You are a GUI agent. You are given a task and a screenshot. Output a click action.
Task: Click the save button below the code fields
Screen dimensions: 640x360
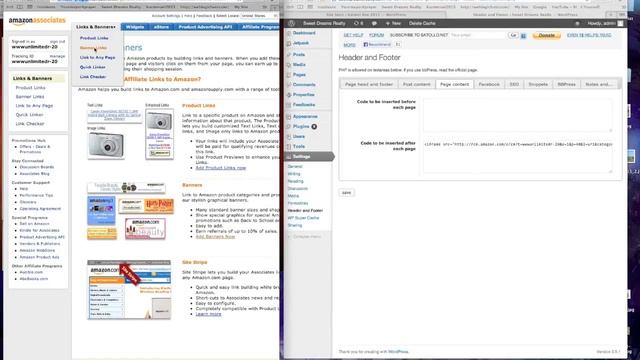click(x=347, y=193)
